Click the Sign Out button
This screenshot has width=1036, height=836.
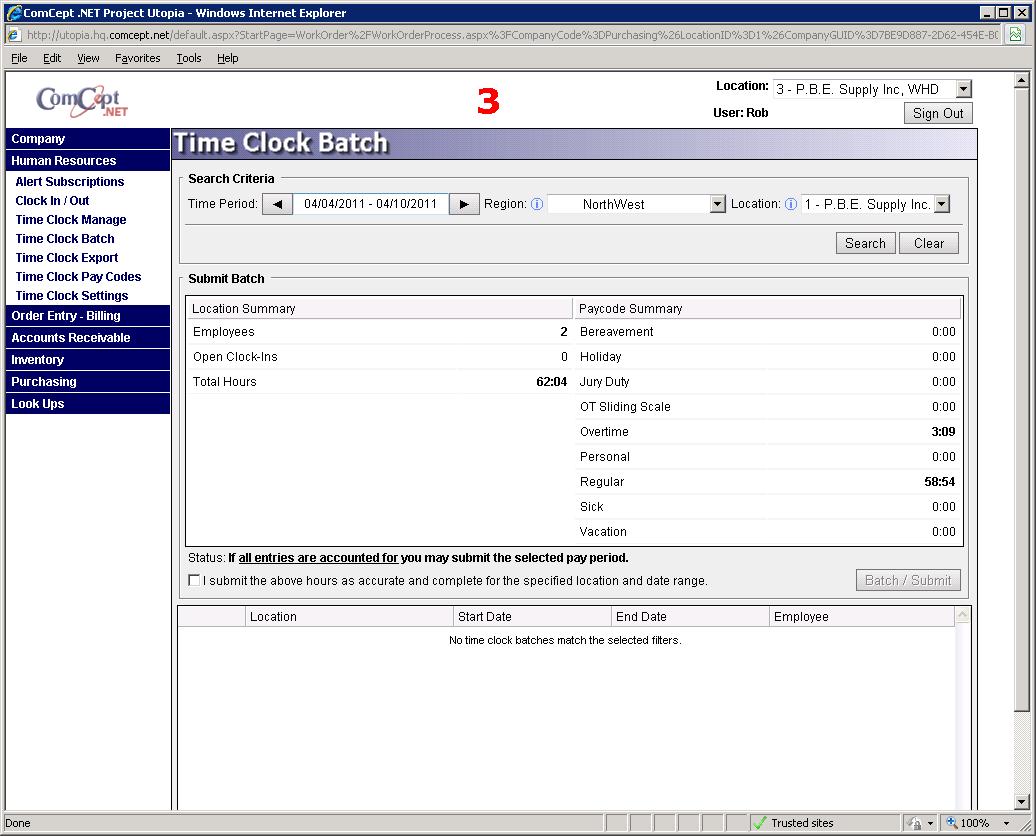point(938,113)
